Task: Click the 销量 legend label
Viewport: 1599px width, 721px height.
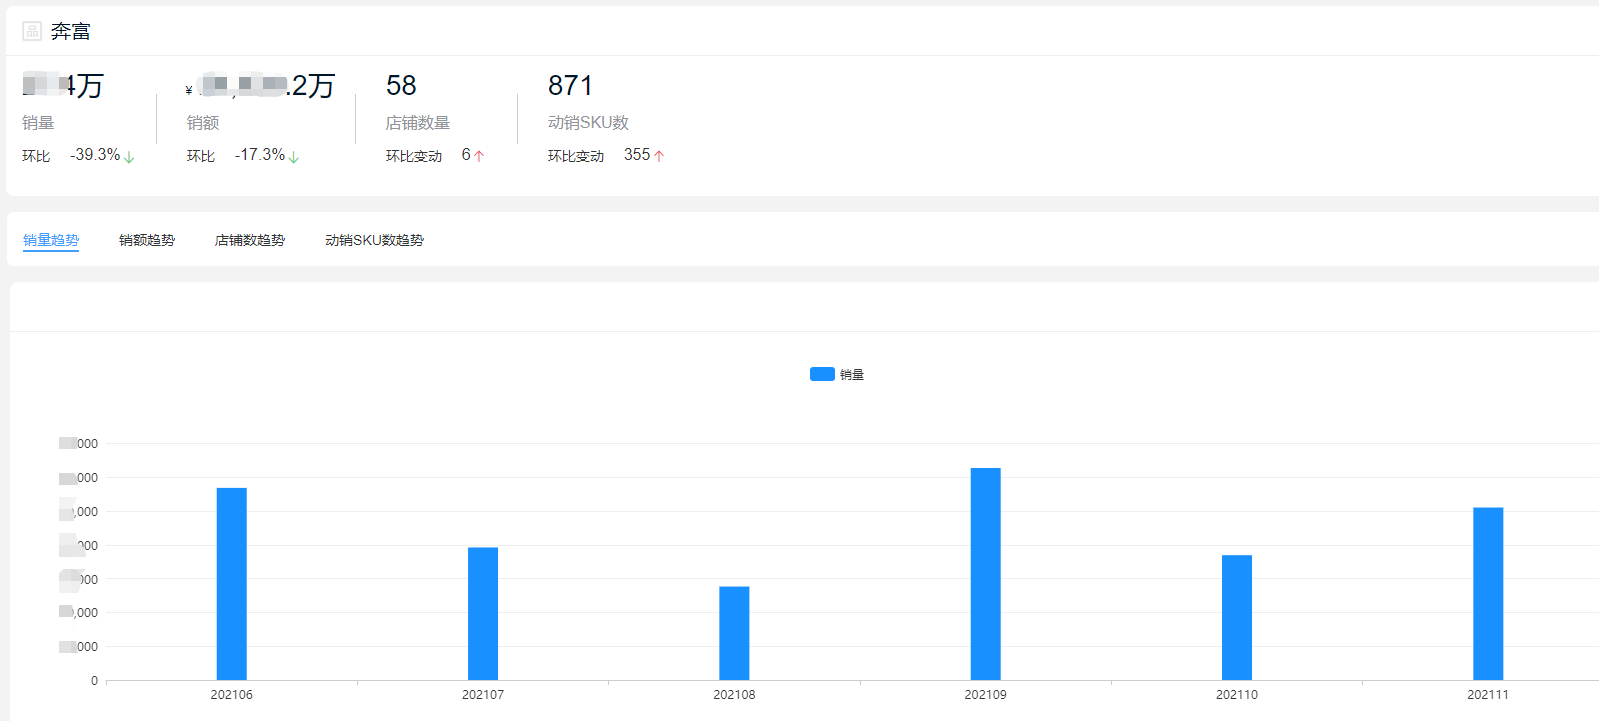Action: point(852,375)
